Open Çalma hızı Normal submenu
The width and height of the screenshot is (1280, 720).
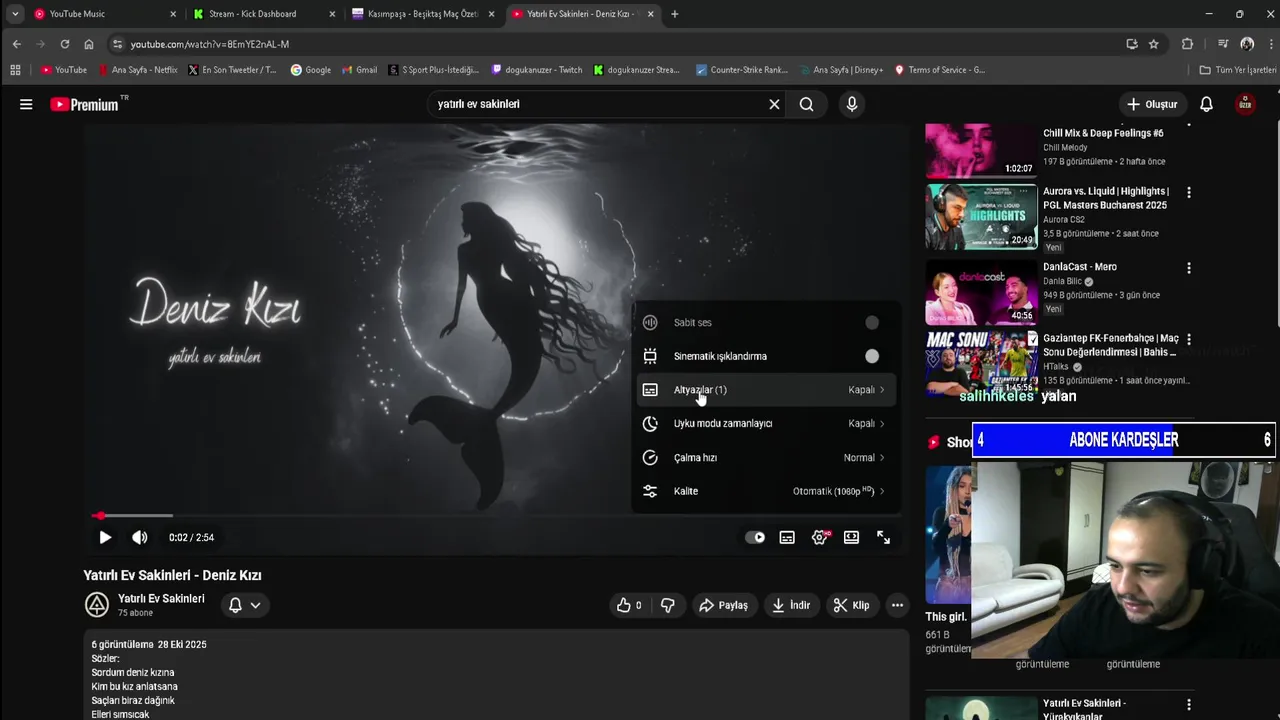coord(766,458)
